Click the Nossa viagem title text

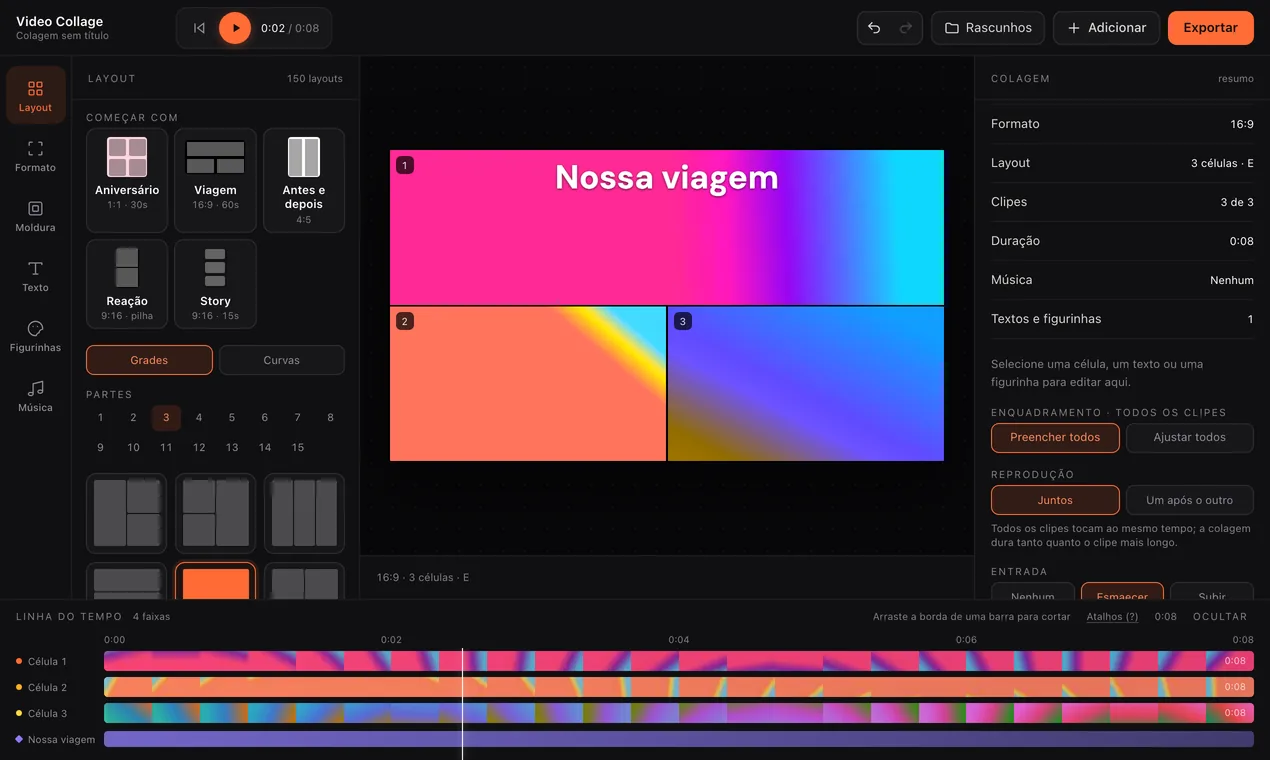[x=666, y=177]
